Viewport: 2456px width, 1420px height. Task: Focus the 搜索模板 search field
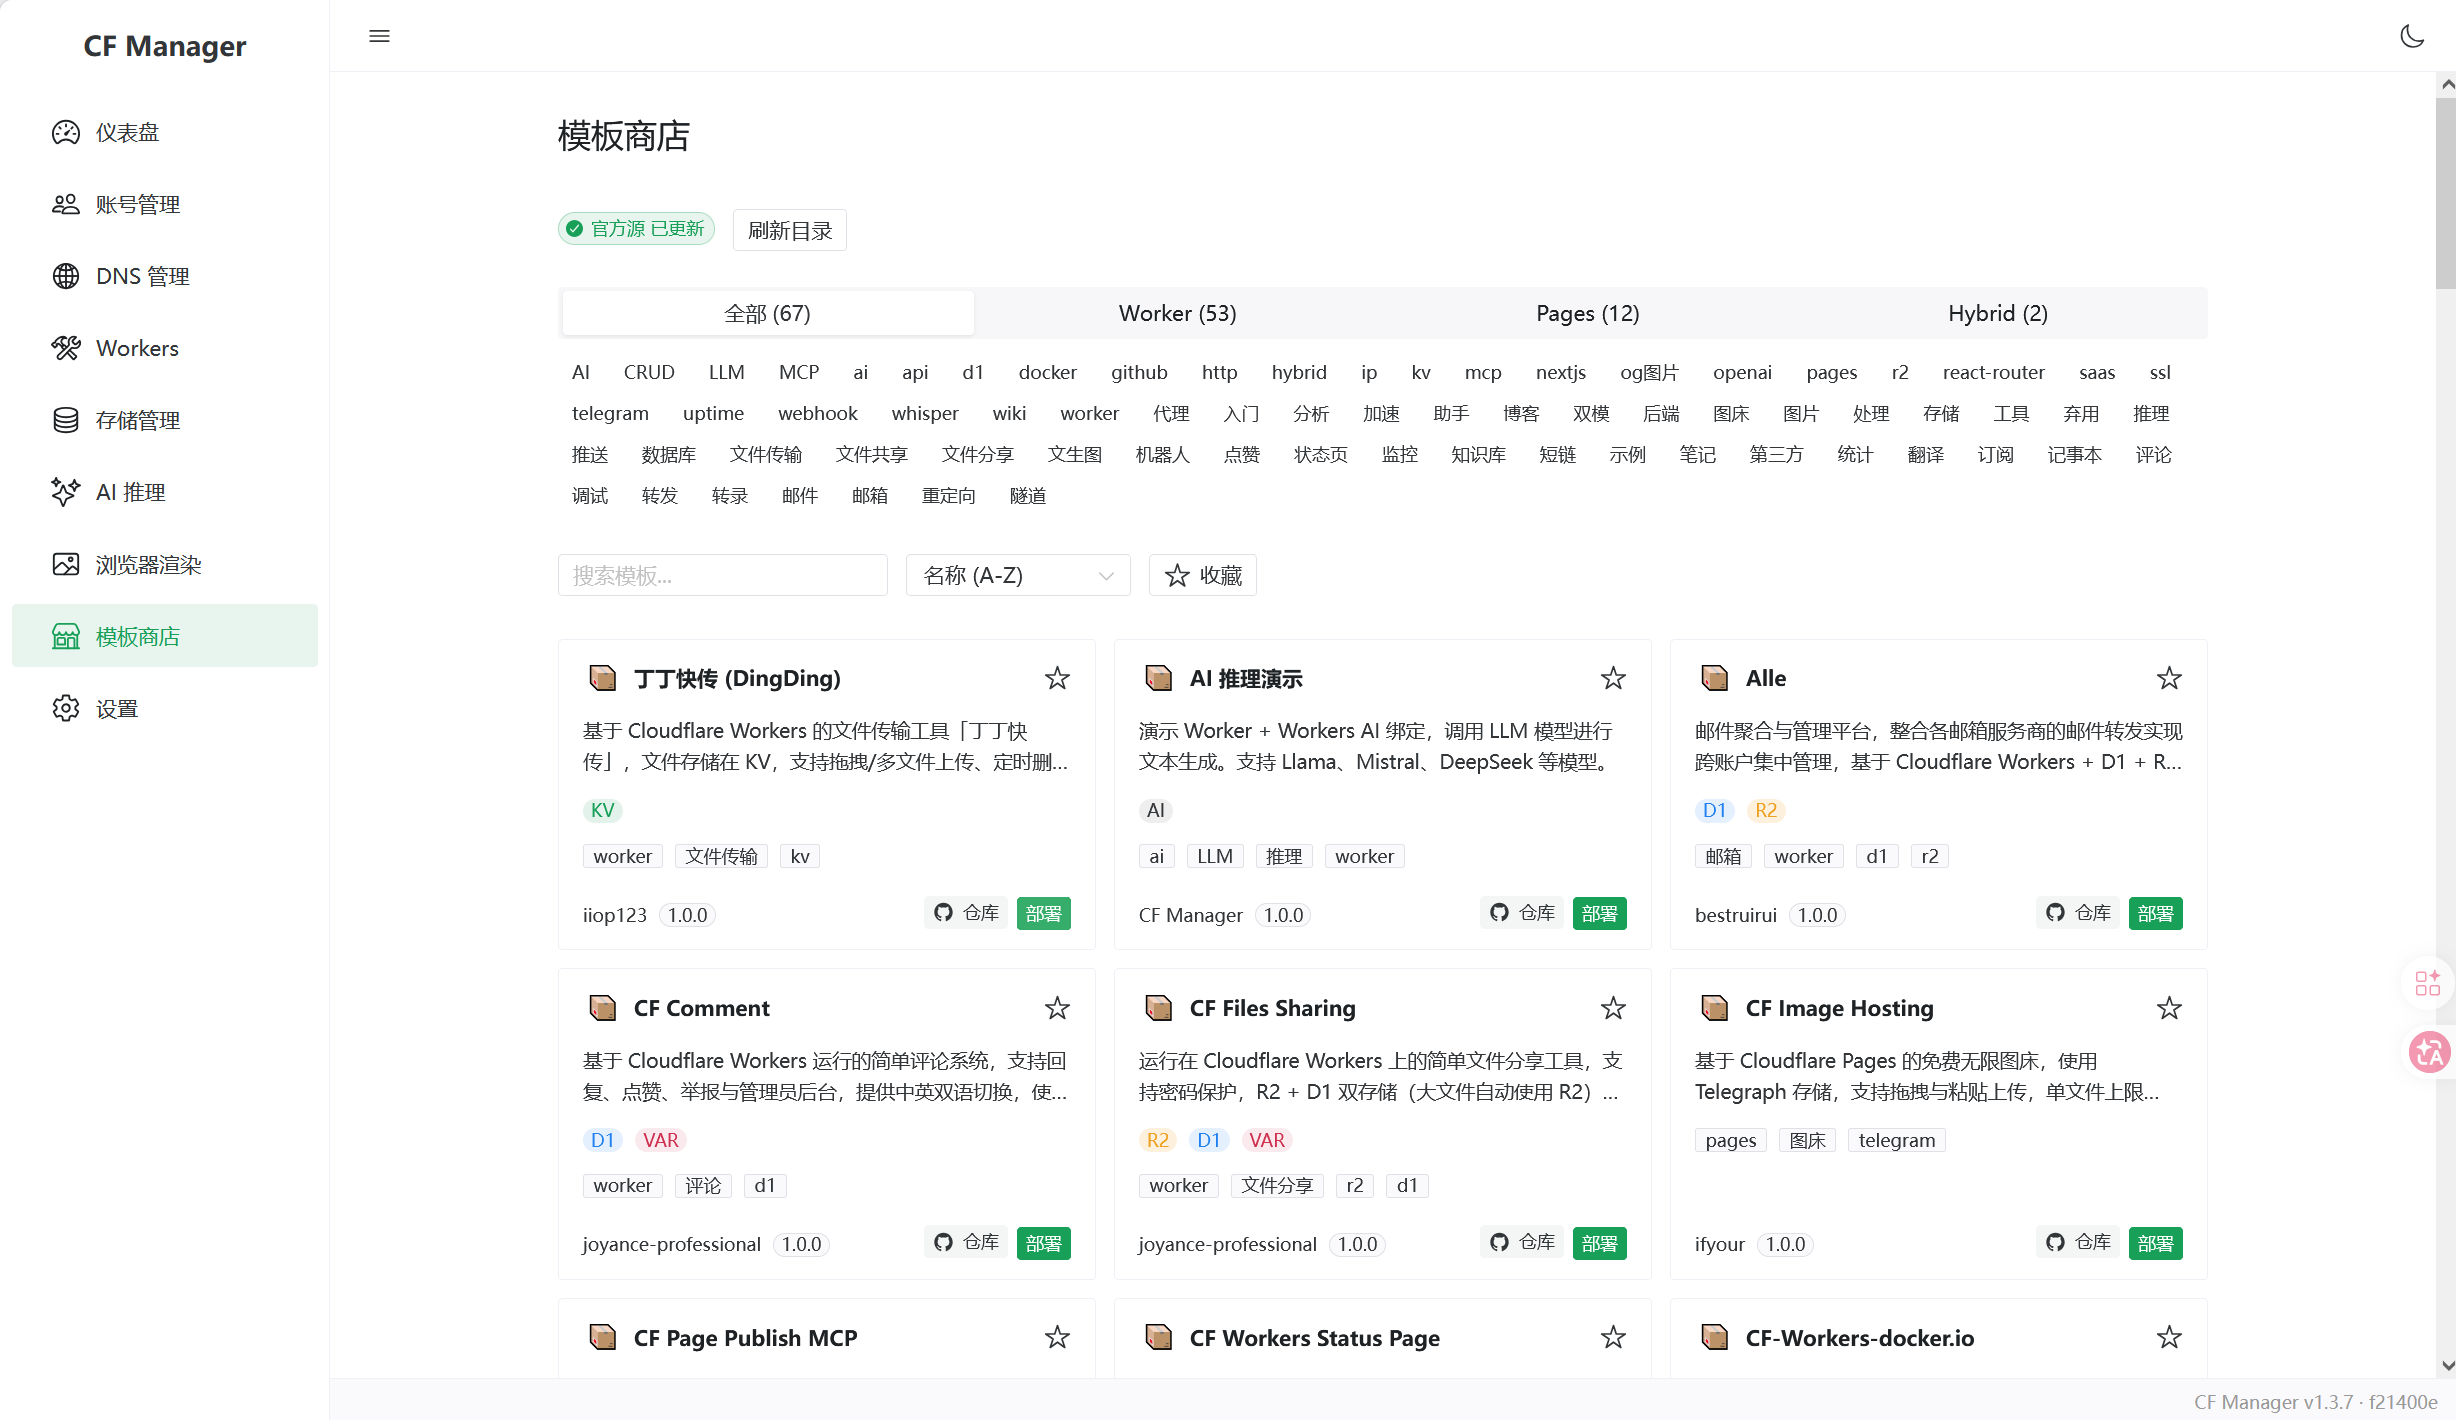(723, 575)
